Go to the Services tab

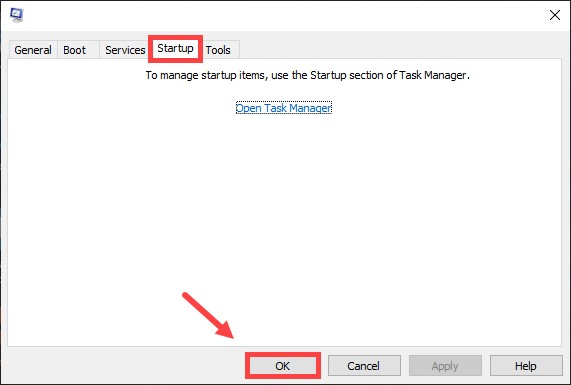pos(125,50)
